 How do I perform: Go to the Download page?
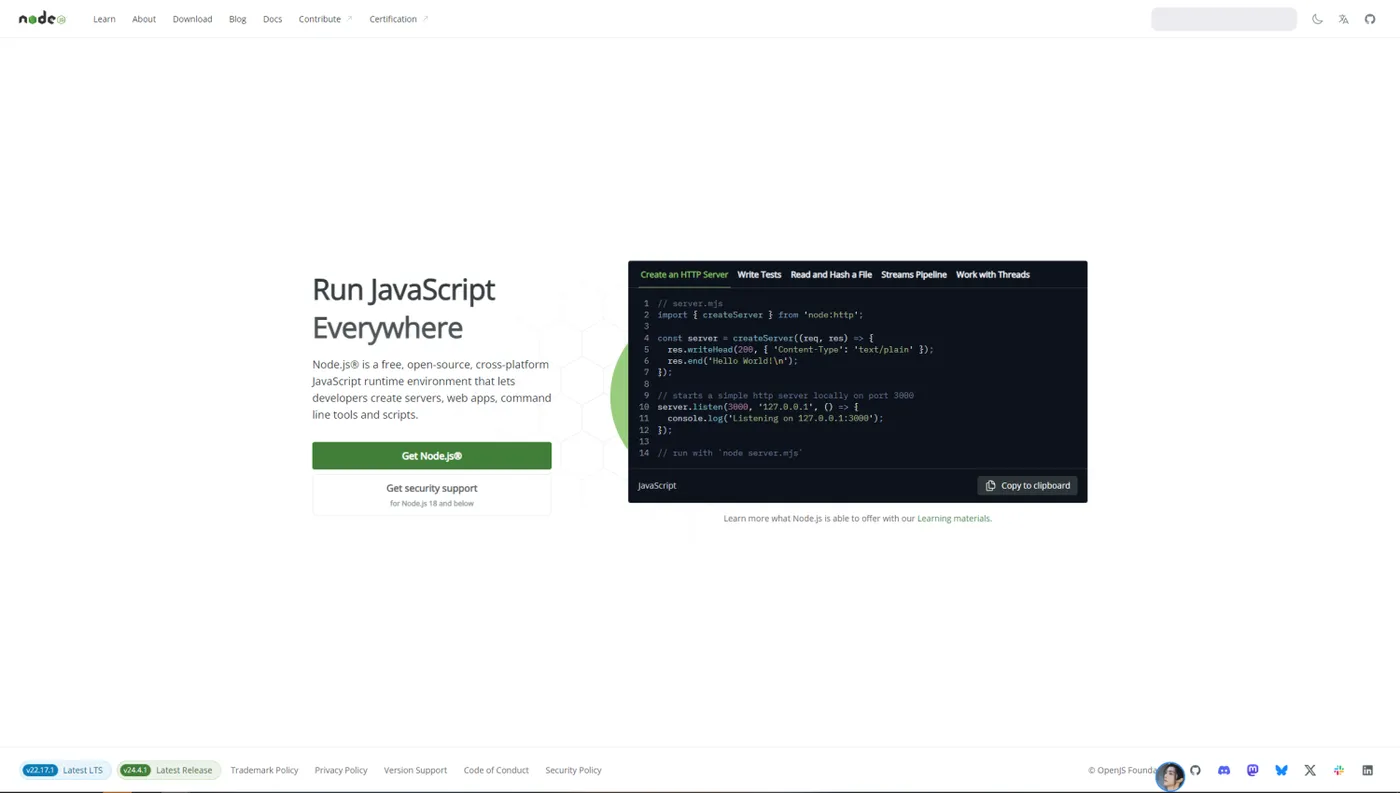192,19
